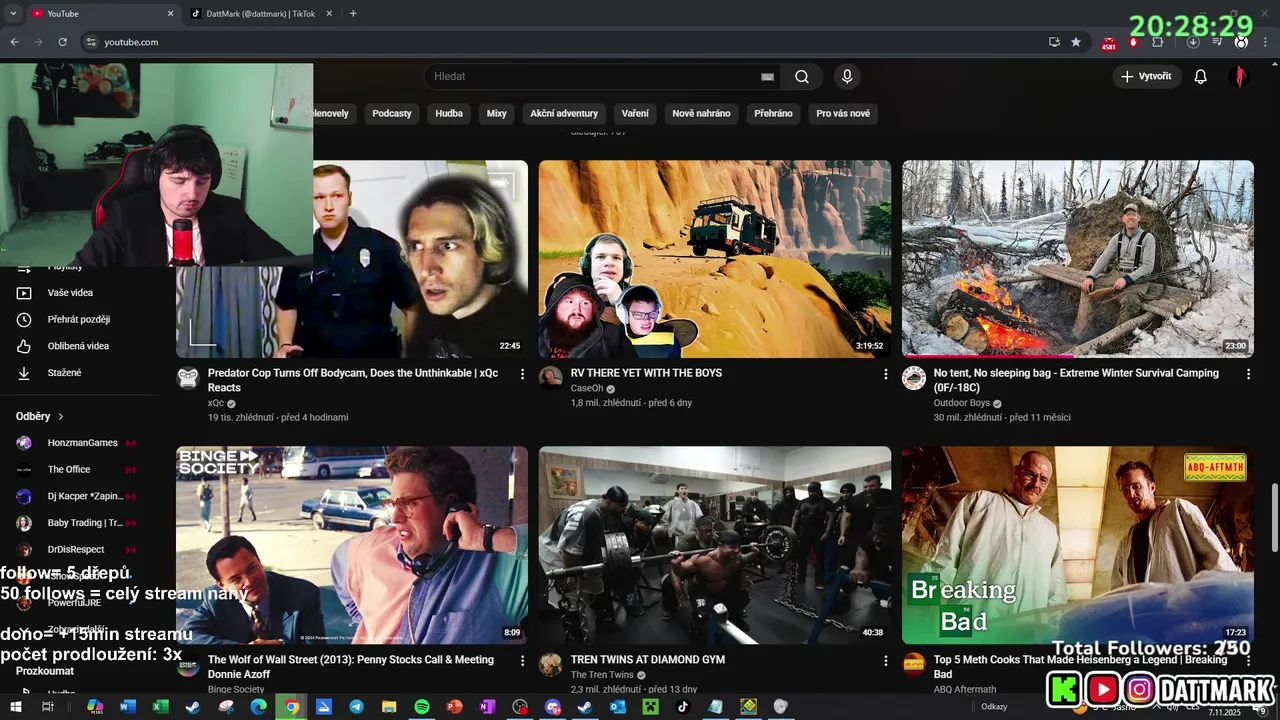The image size is (1280, 720).
Task: Open Telegram from the taskbar
Action: click(356, 707)
